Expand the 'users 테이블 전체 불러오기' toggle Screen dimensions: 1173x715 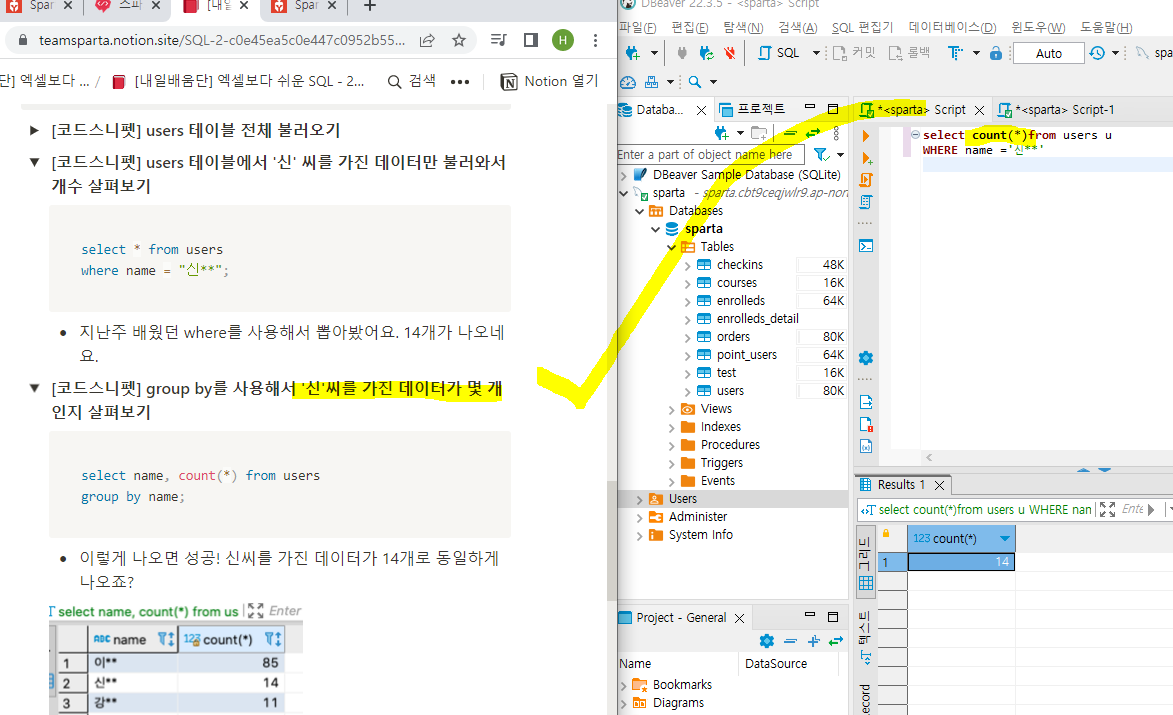click(34, 131)
